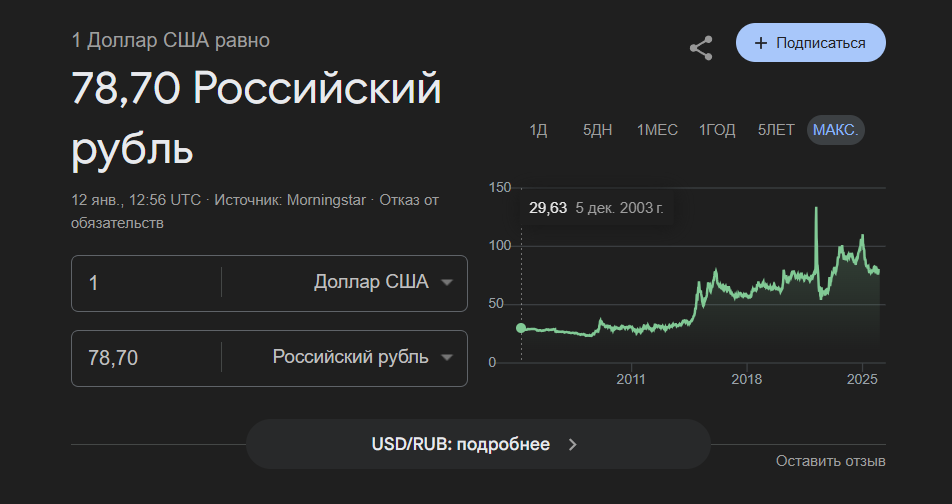This screenshot has width=952, height=504.
Task: Click the green data point marker on chart
Action: [x=520, y=328]
